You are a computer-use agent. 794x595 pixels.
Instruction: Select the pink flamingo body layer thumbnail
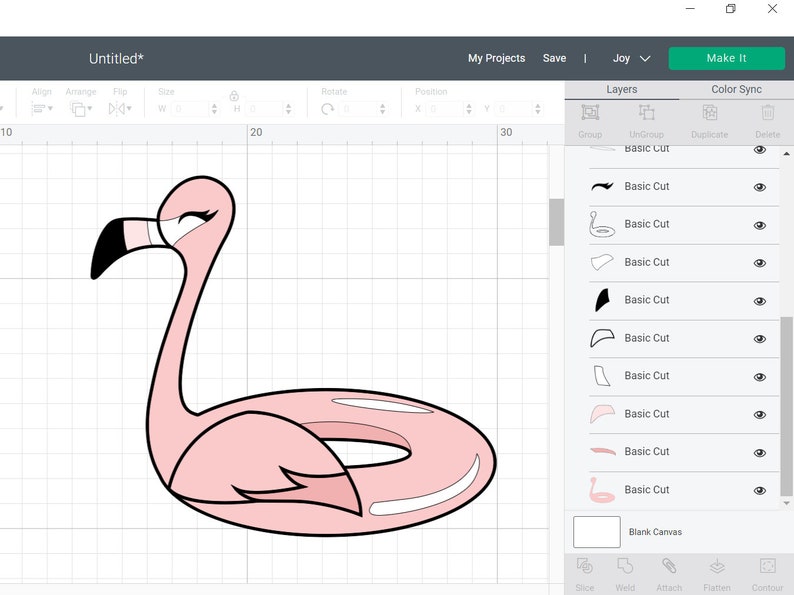click(x=602, y=490)
